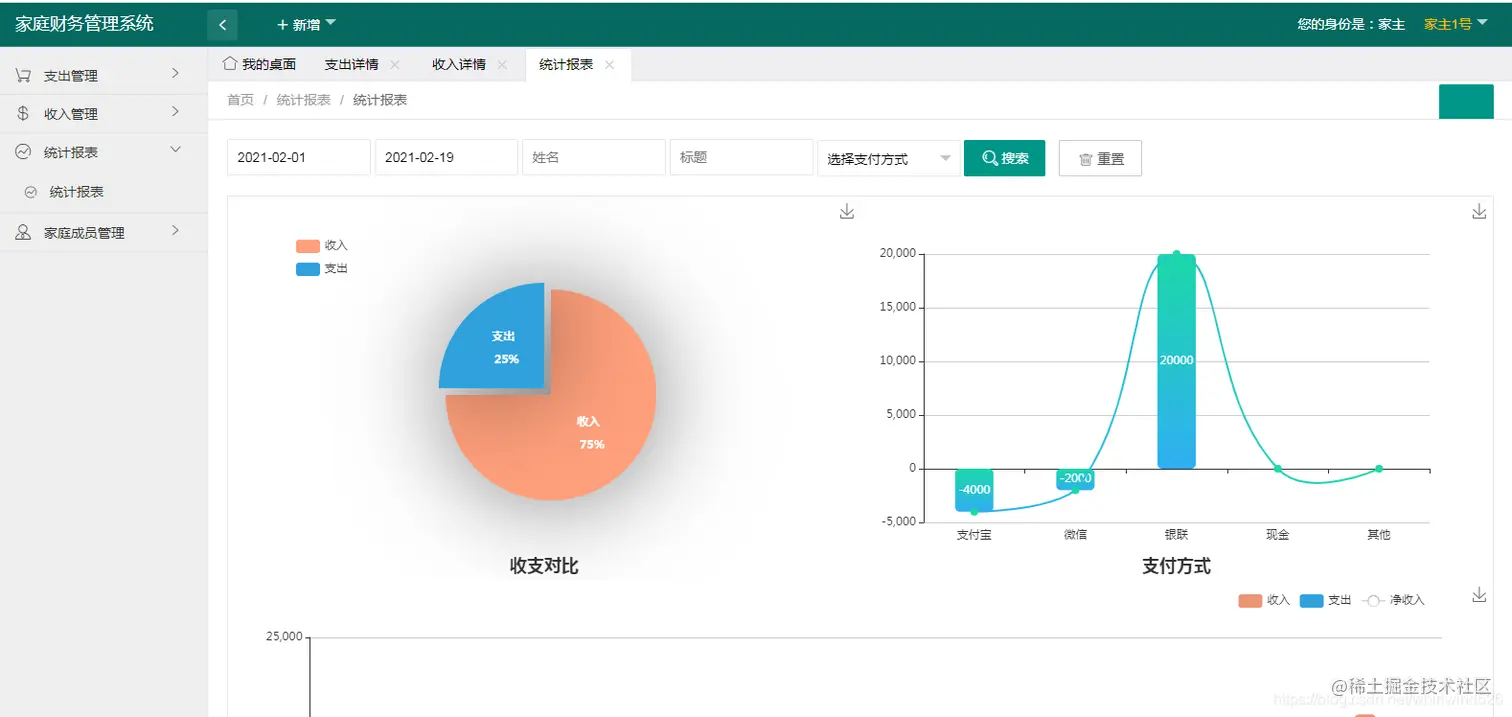Click the 微信 bar labeled -2000
1512x717 pixels.
pos(1075,479)
